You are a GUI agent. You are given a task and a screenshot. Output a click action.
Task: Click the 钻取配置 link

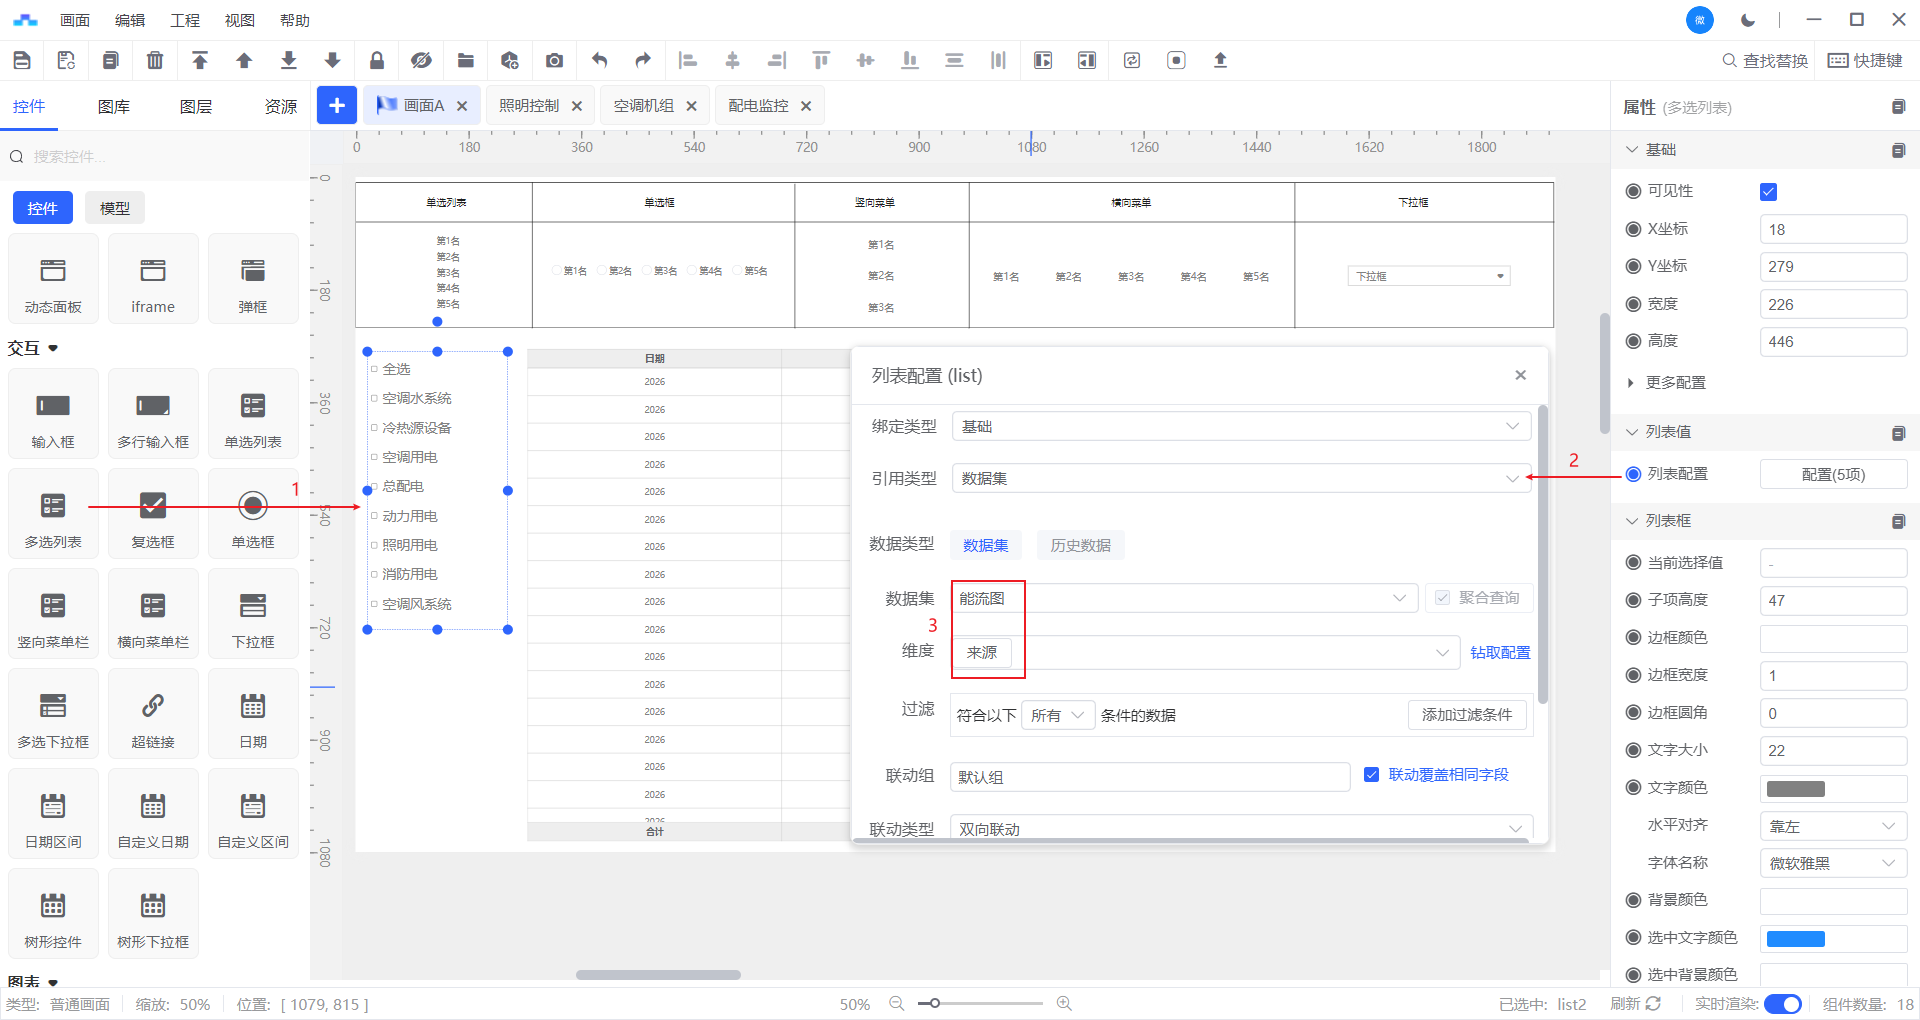coord(1500,653)
